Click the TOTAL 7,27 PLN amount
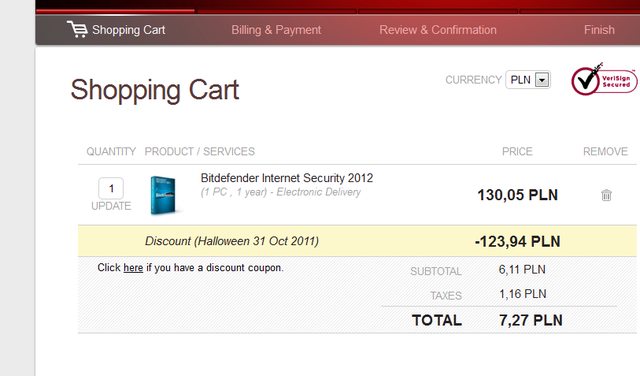Image resolution: width=640 pixels, height=376 pixels. tap(531, 320)
